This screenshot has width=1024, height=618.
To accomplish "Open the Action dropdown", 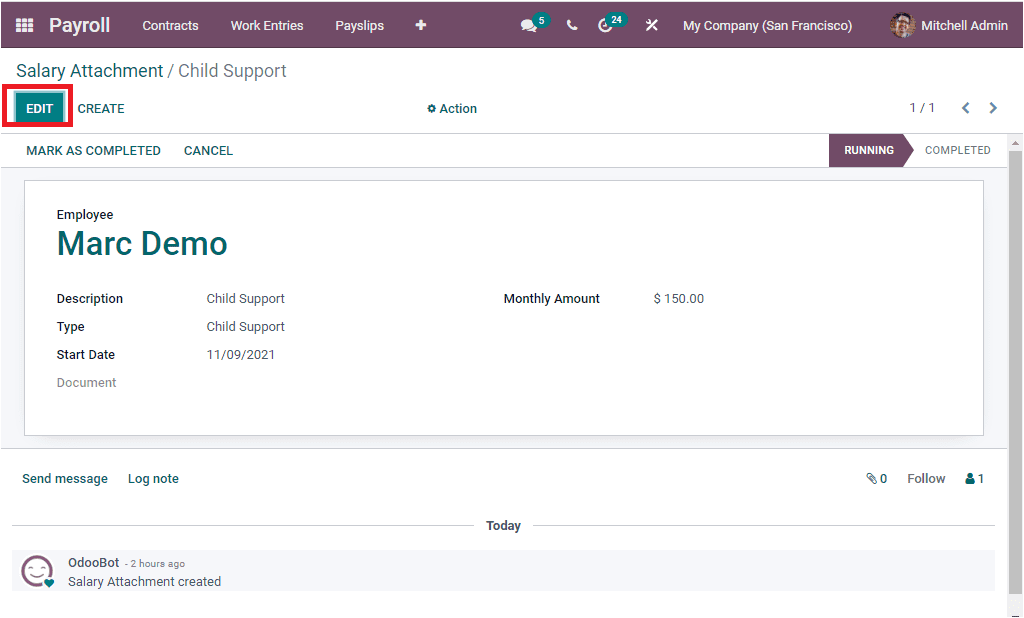I will 451,108.
